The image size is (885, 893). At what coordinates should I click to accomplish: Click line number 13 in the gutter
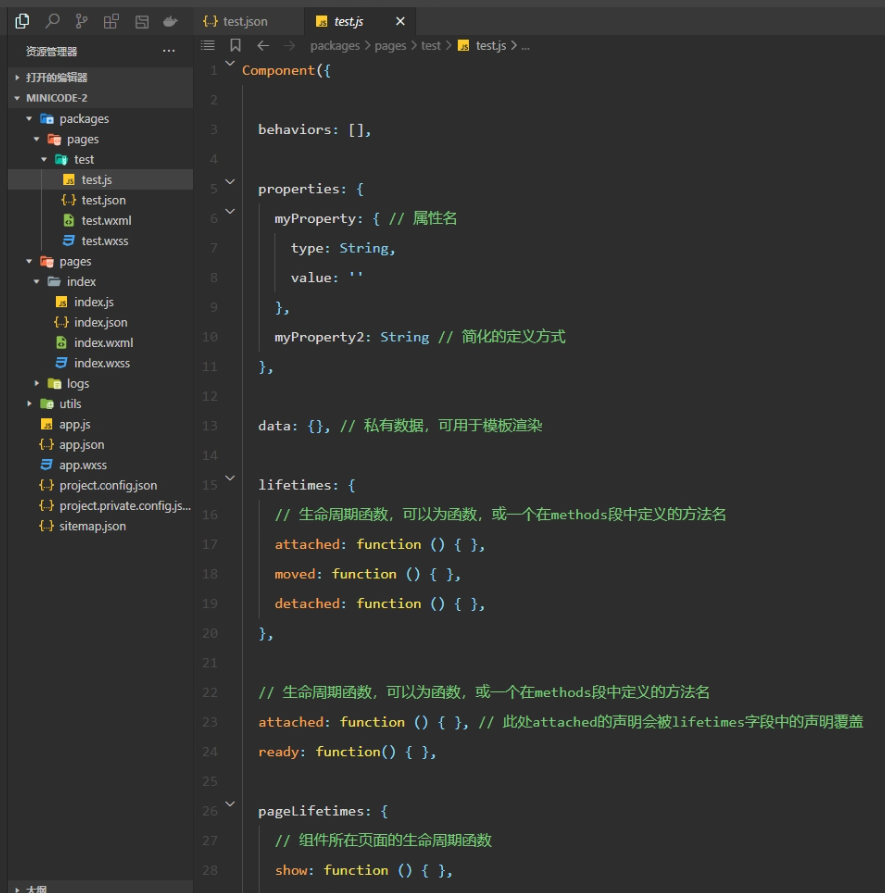[210, 425]
